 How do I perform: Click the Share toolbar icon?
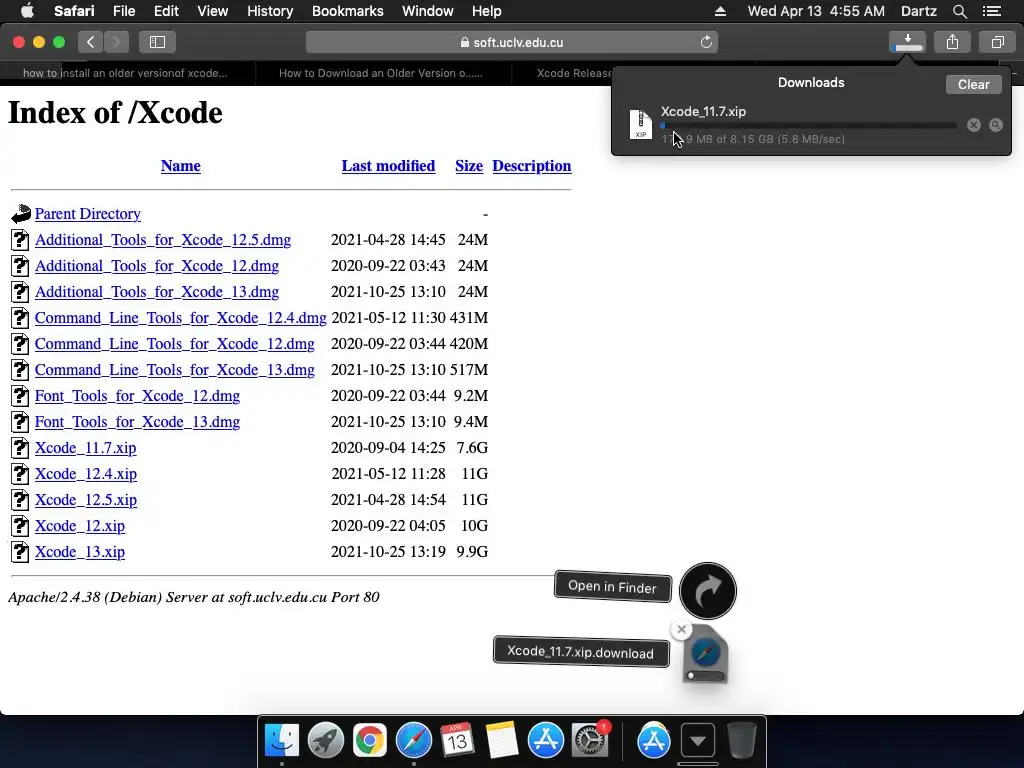pyautogui.click(x=952, y=42)
